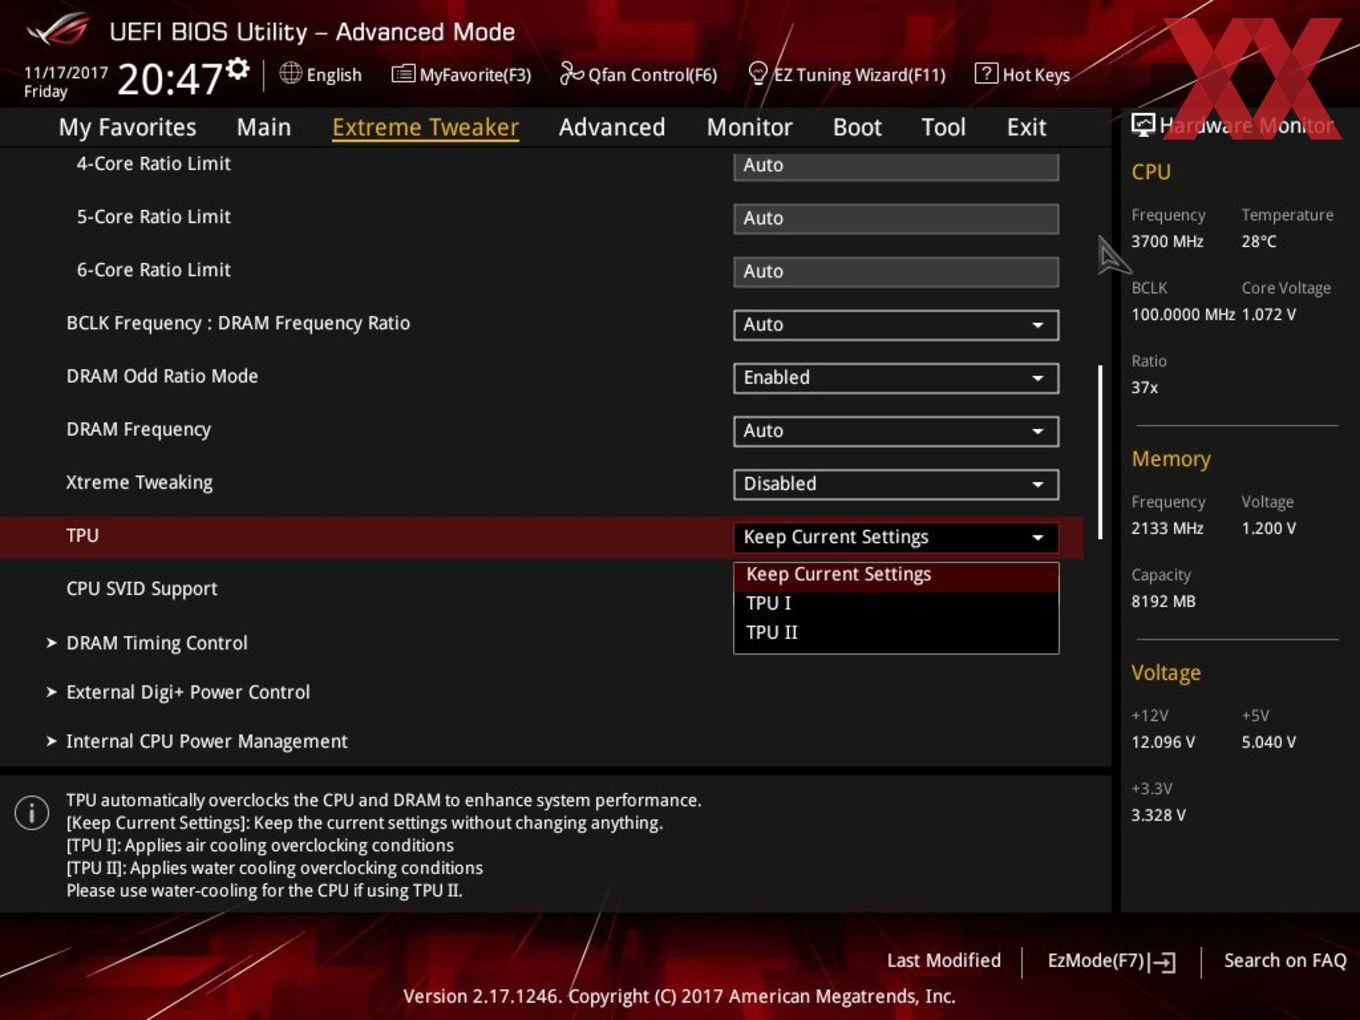Click the MyFavorite list icon

click(403, 74)
